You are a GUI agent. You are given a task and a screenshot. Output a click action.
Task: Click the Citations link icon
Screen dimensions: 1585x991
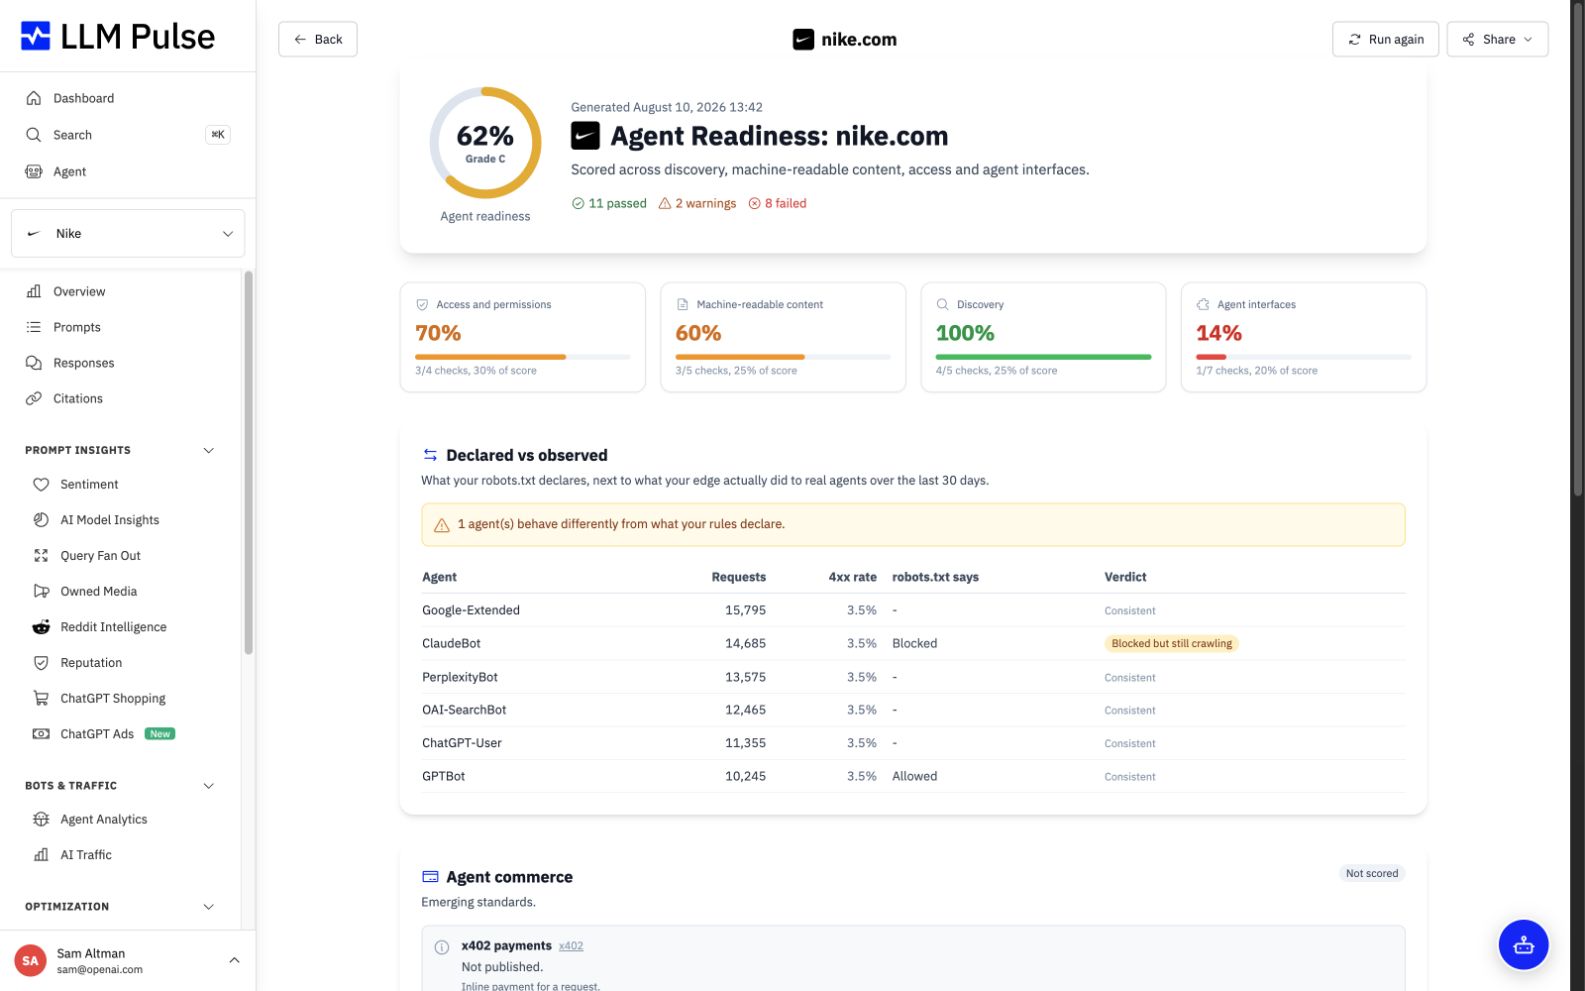click(34, 399)
